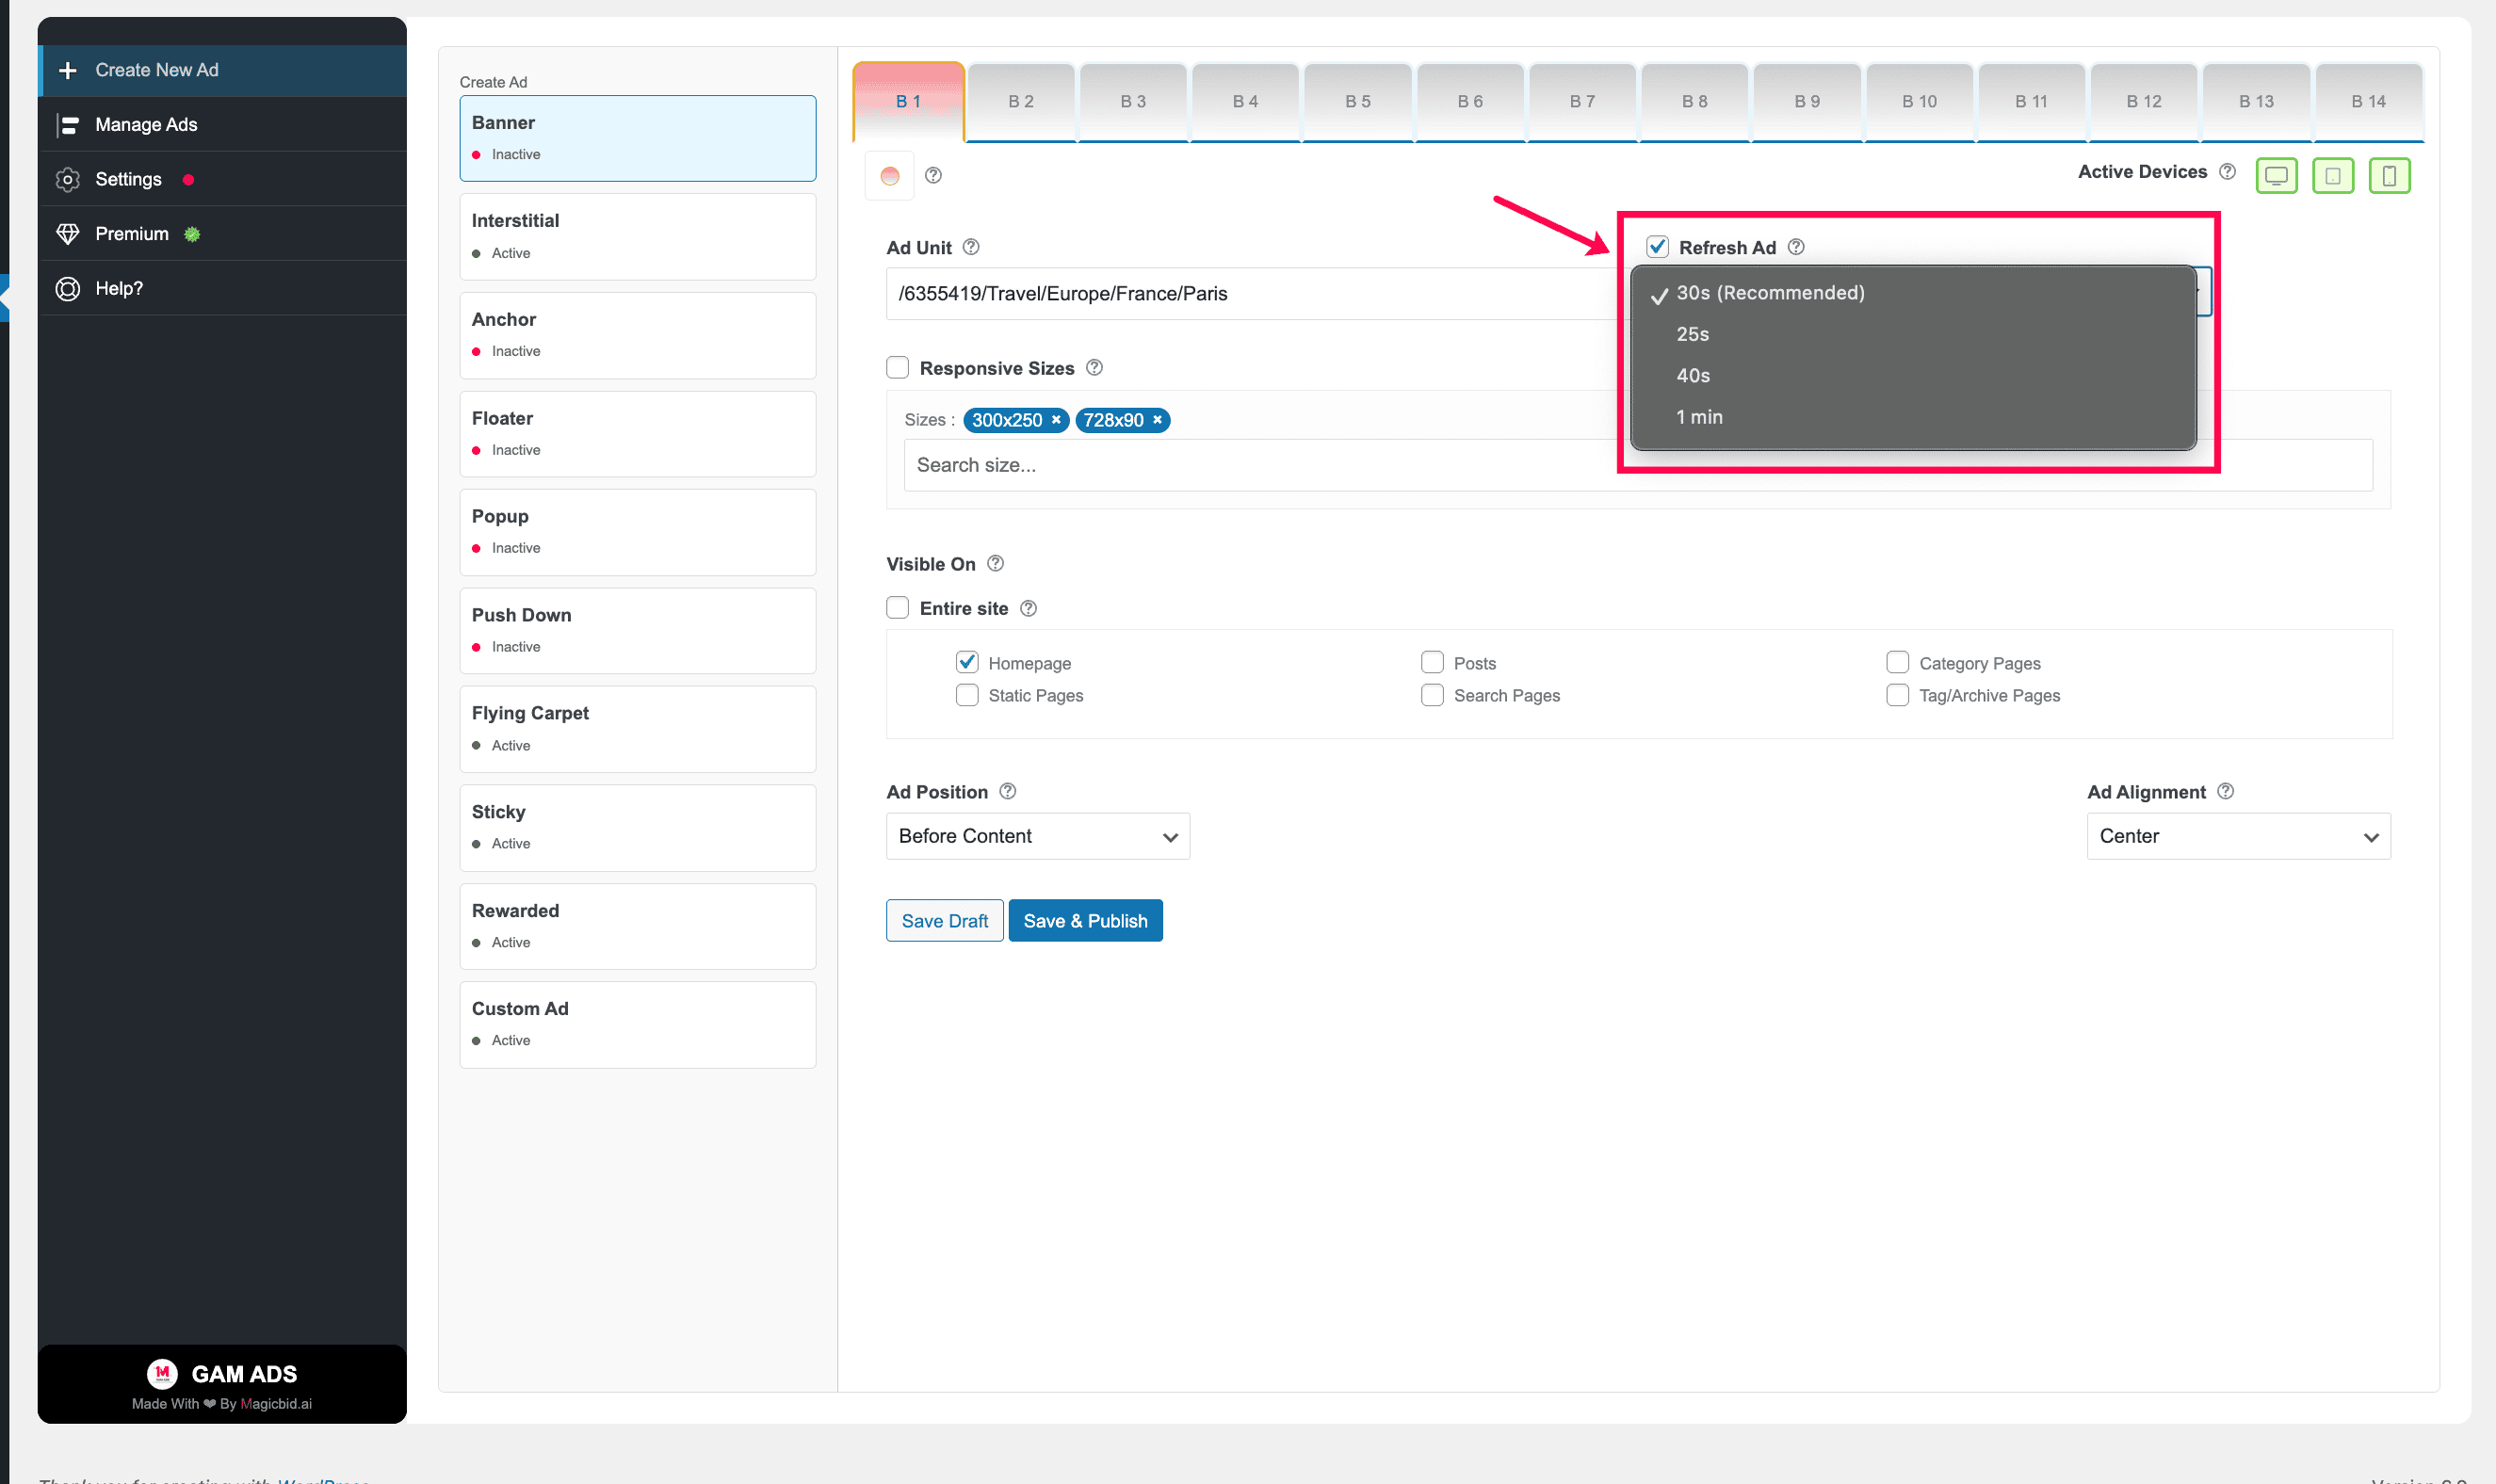The height and width of the screenshot is (1484, 2496).
Task: Toggle the tablet device icon
Action: (x=2333, y=176)
